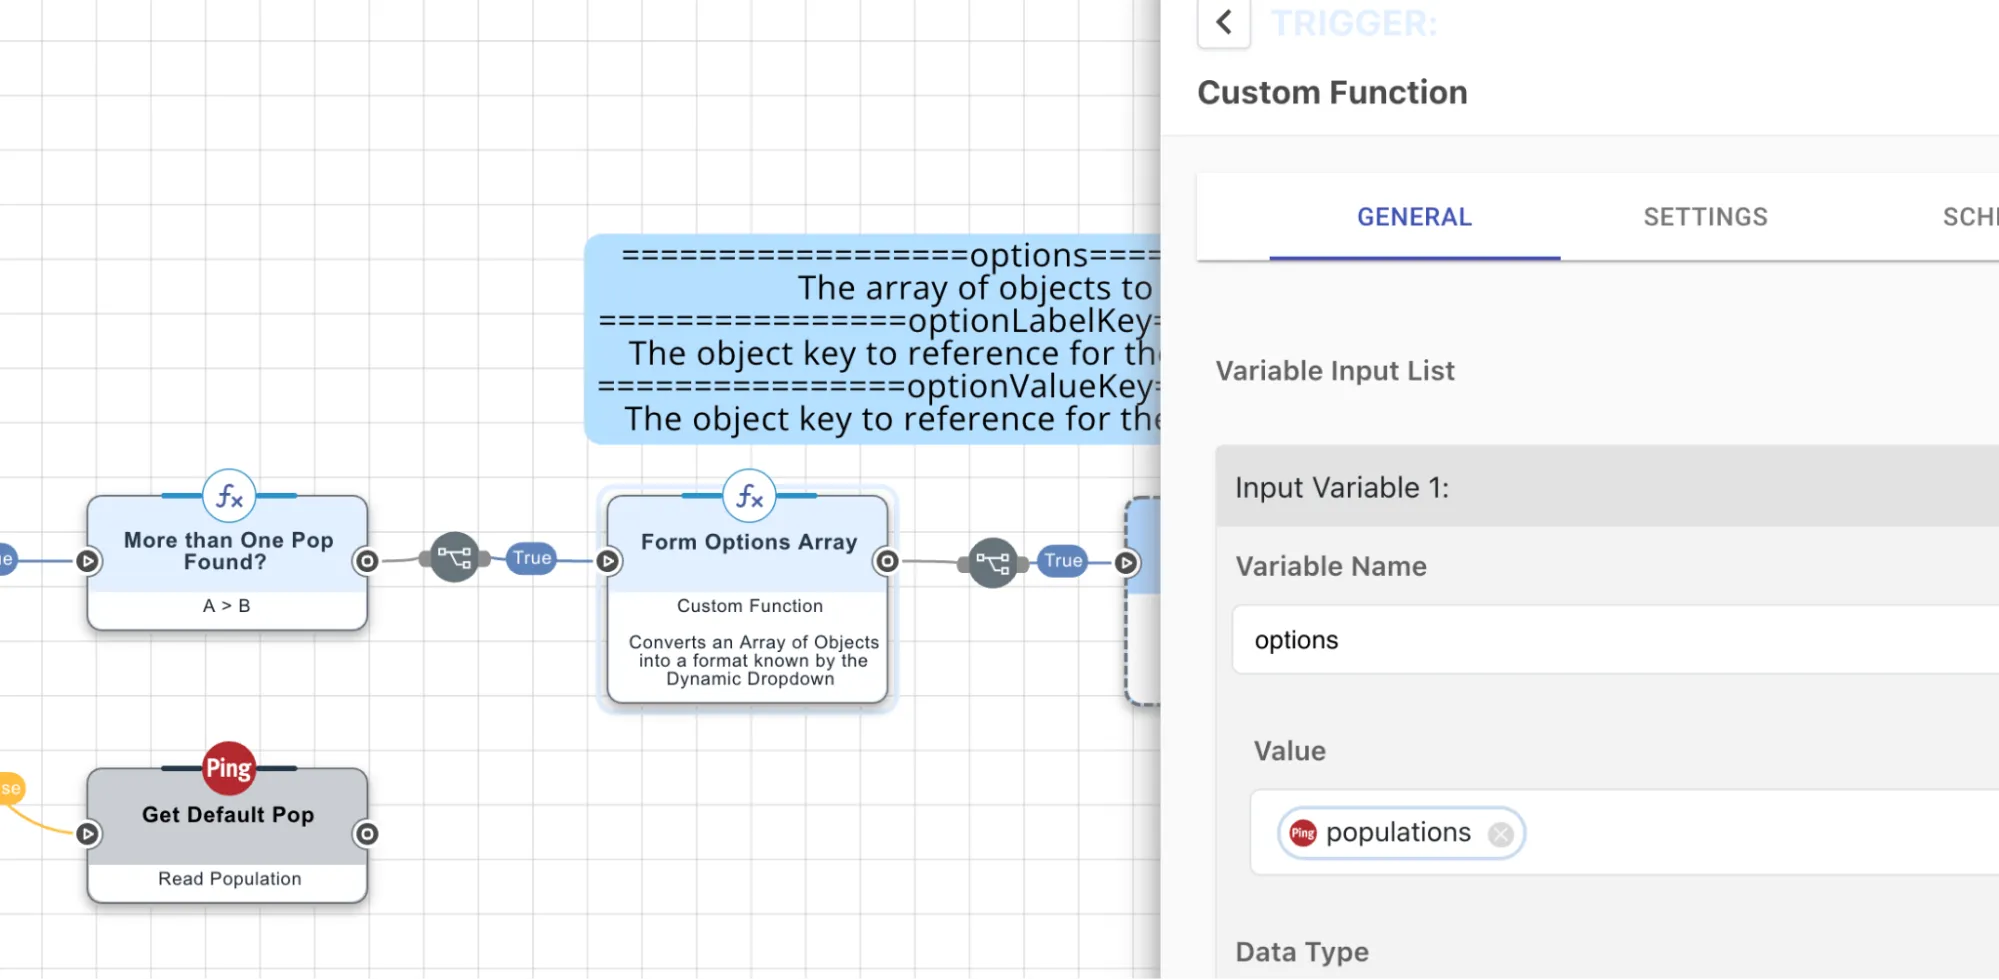
Task: Select the Get Default Pop node
Action: tap(227, 835)
